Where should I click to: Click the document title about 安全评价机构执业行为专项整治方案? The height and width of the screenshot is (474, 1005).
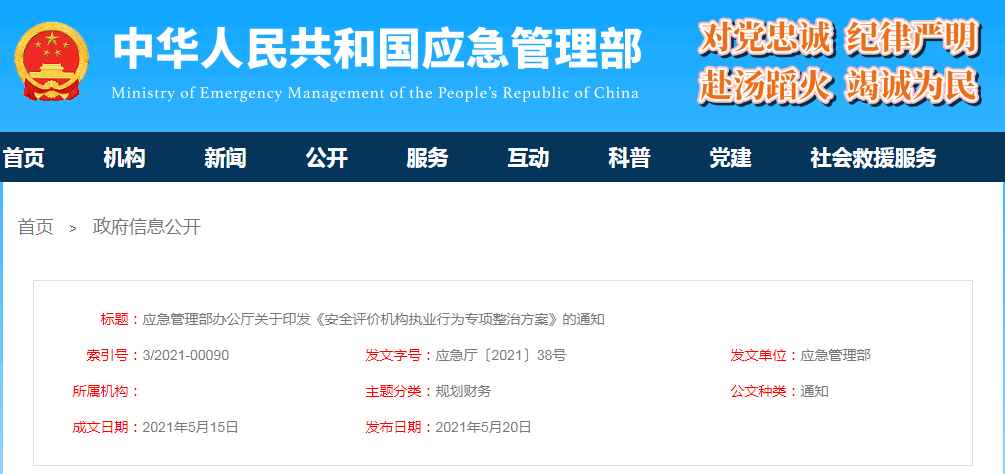click(373, 320)
